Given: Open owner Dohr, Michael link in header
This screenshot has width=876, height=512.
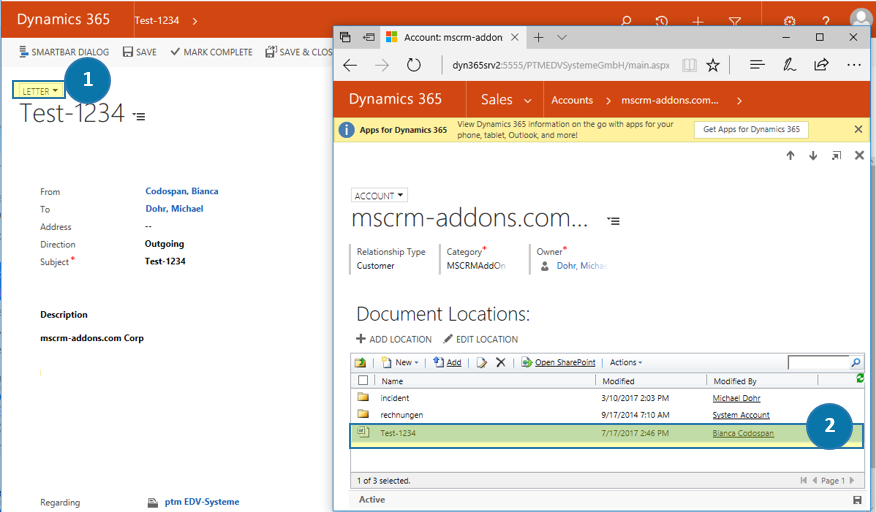Looking at the screenshot, I should point(581,266).
